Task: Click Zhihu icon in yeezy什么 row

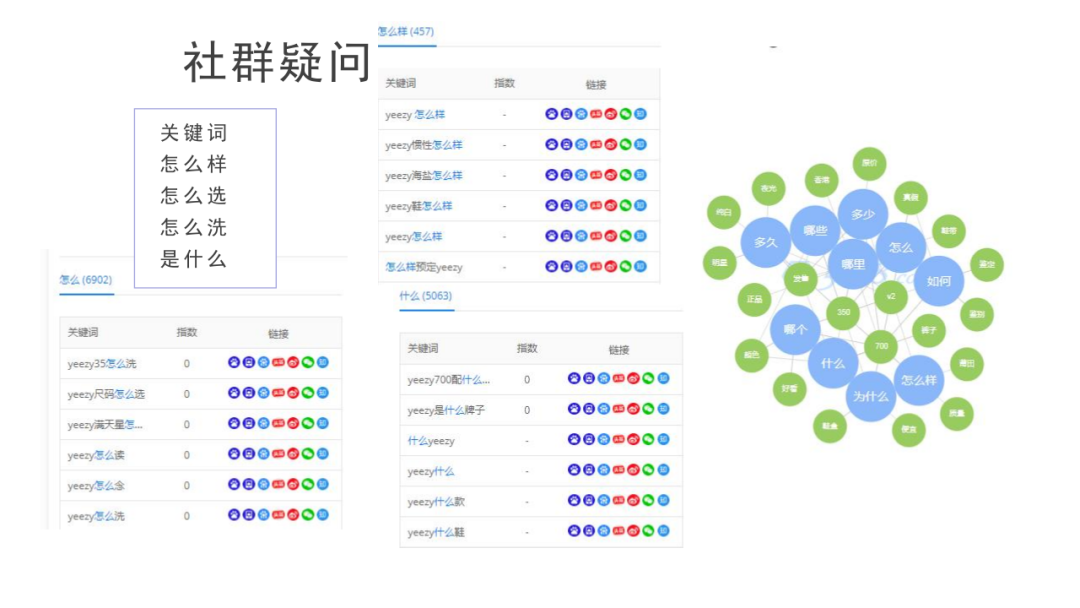Action: pos(663,470)
